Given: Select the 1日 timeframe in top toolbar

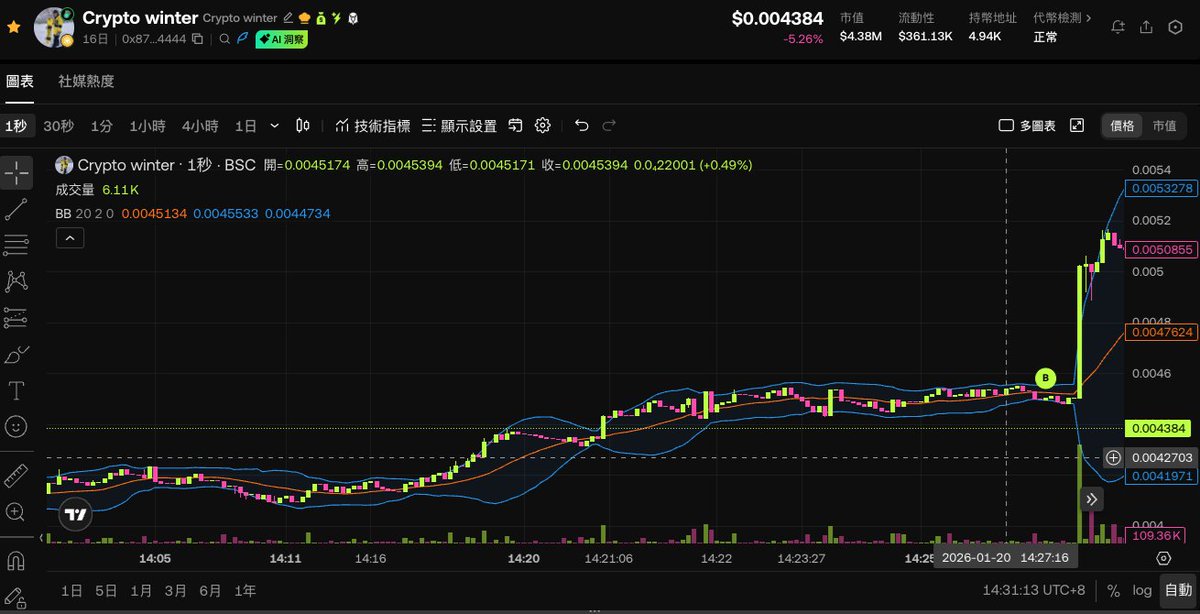Looking at the screenshot, I should pyautogui.click(x=245, y=126).
